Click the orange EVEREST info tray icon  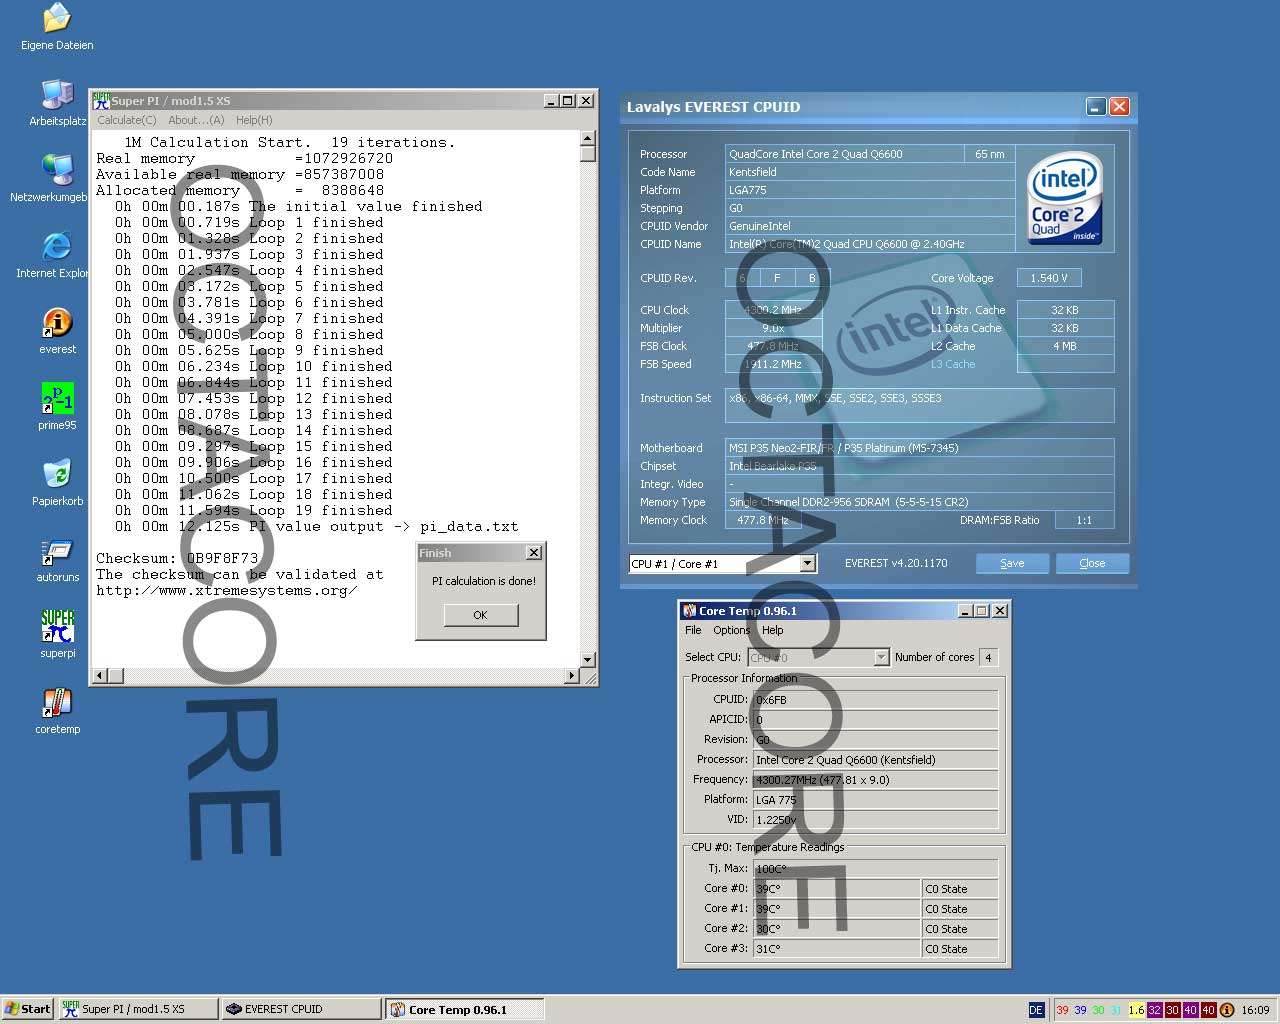(1227, 1010)
